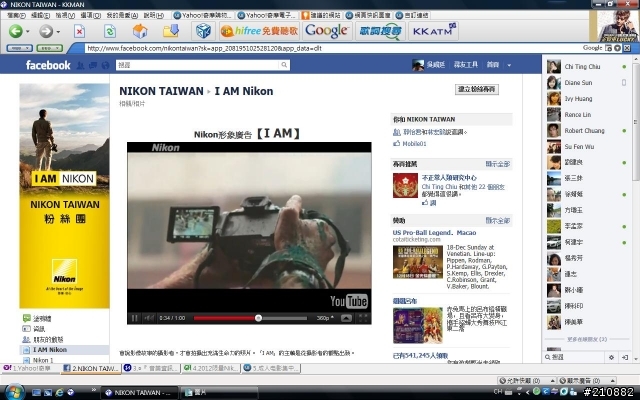Open the lyrics search toolbar button

point(380,31)
